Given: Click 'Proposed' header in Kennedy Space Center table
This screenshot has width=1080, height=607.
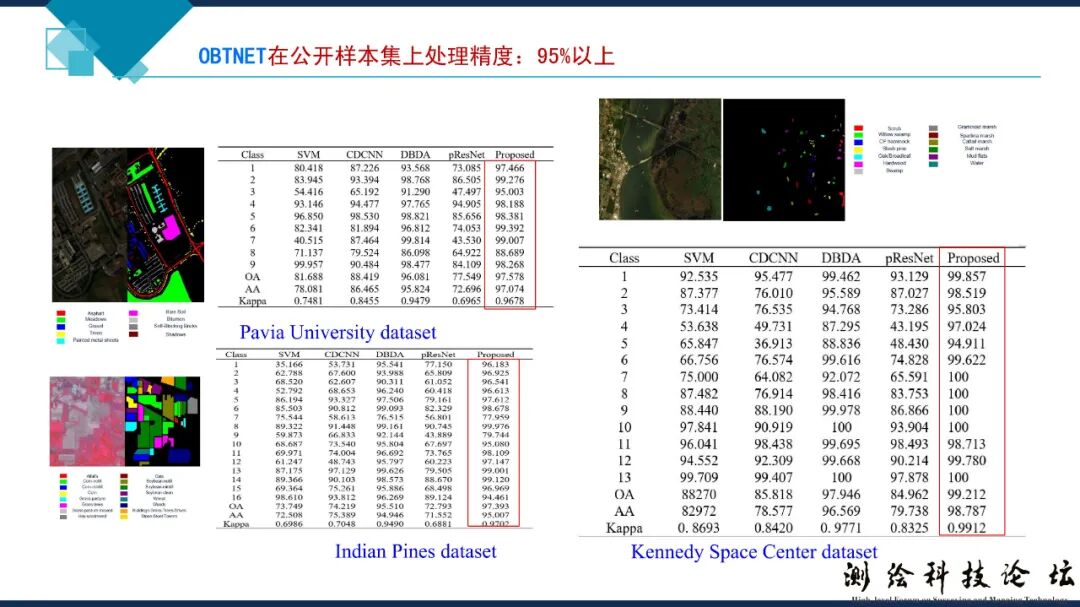Looking at the screenshot, I should [x=973, y=258].
